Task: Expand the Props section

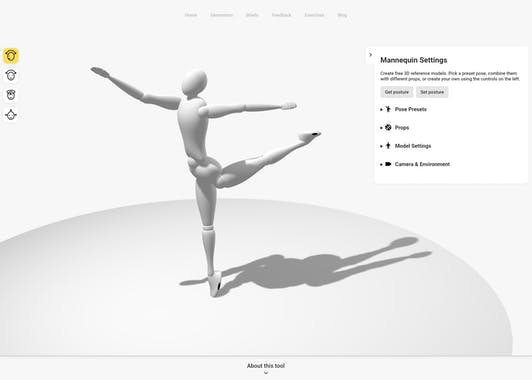Action: [395, 128]
